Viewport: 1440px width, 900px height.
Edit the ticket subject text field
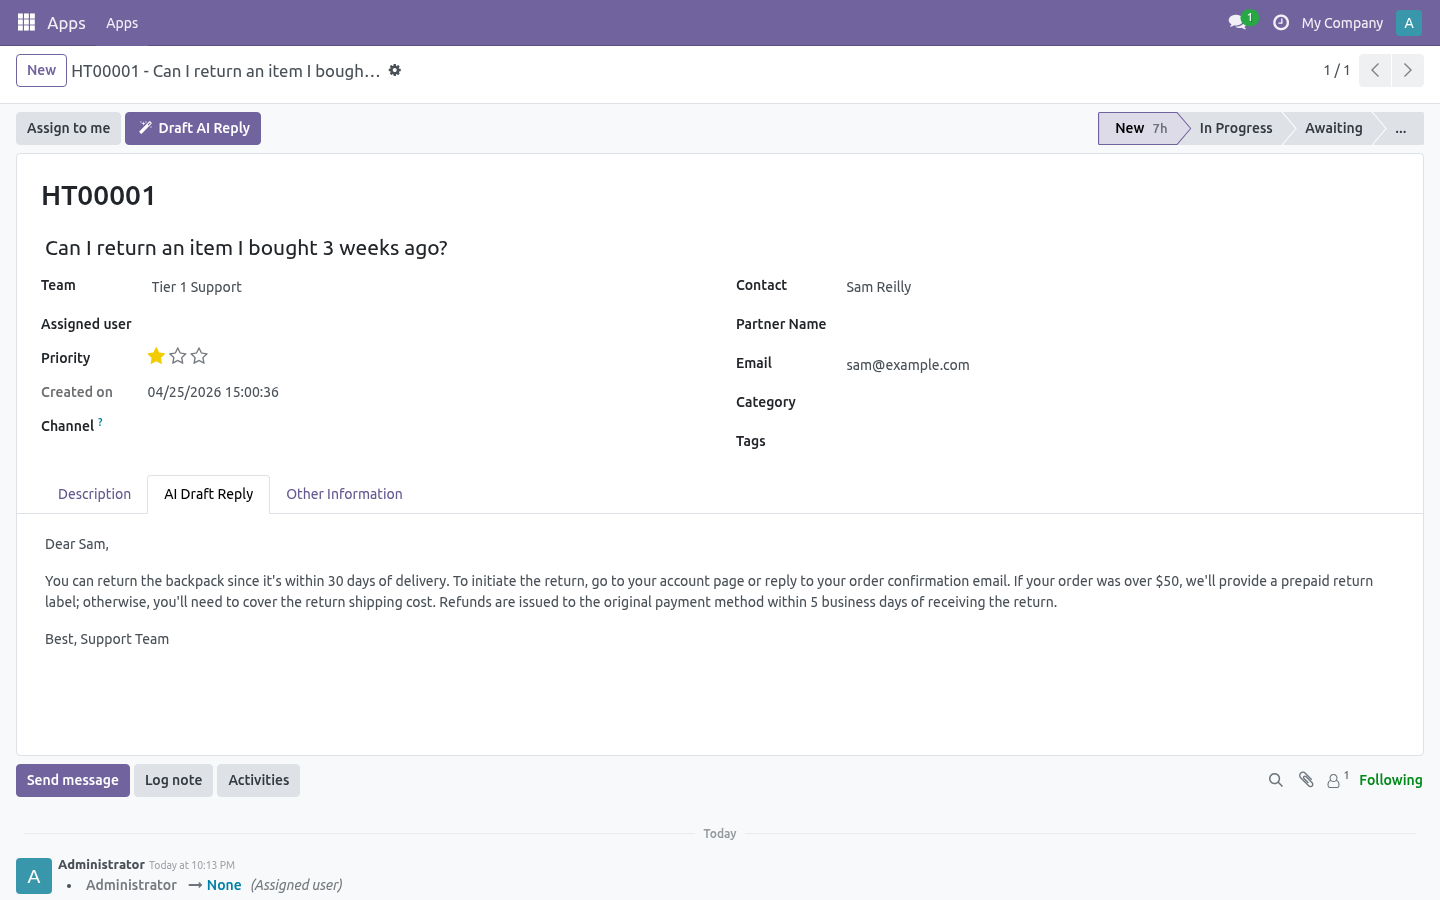point(720,248)
